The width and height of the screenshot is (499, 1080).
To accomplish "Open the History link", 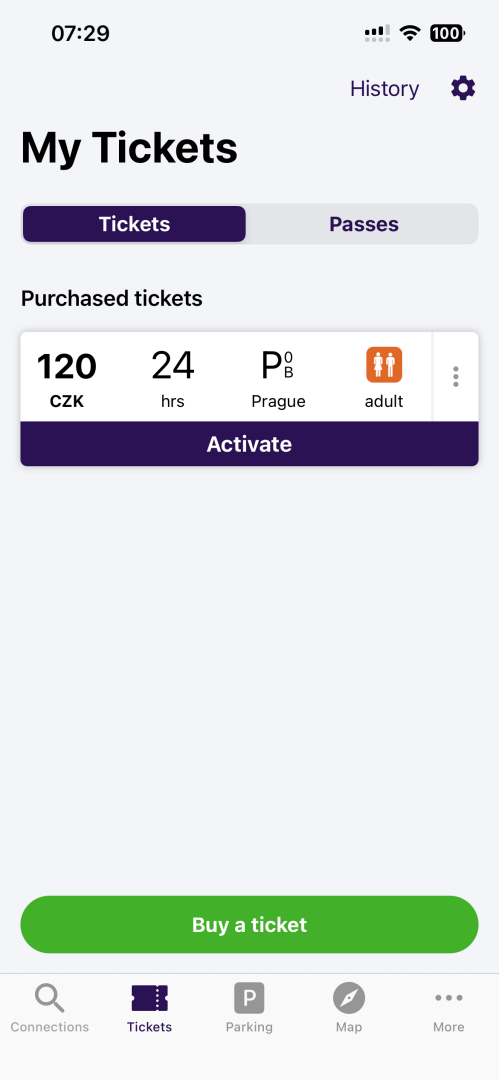I will point(385,89).
